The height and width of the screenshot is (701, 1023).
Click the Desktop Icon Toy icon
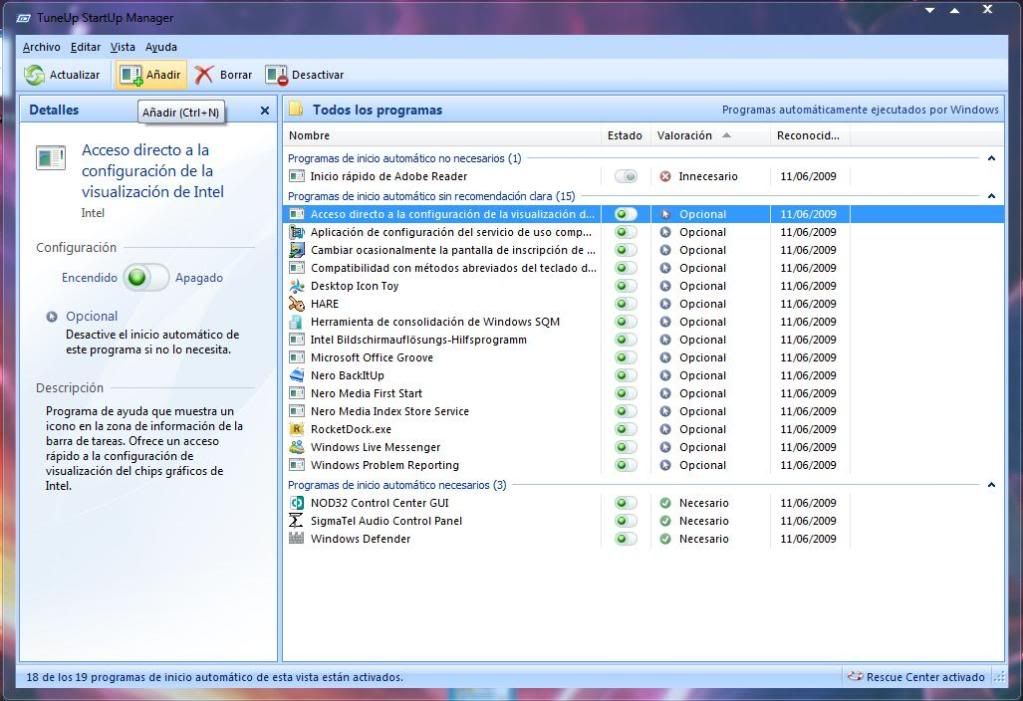point(297,286)
